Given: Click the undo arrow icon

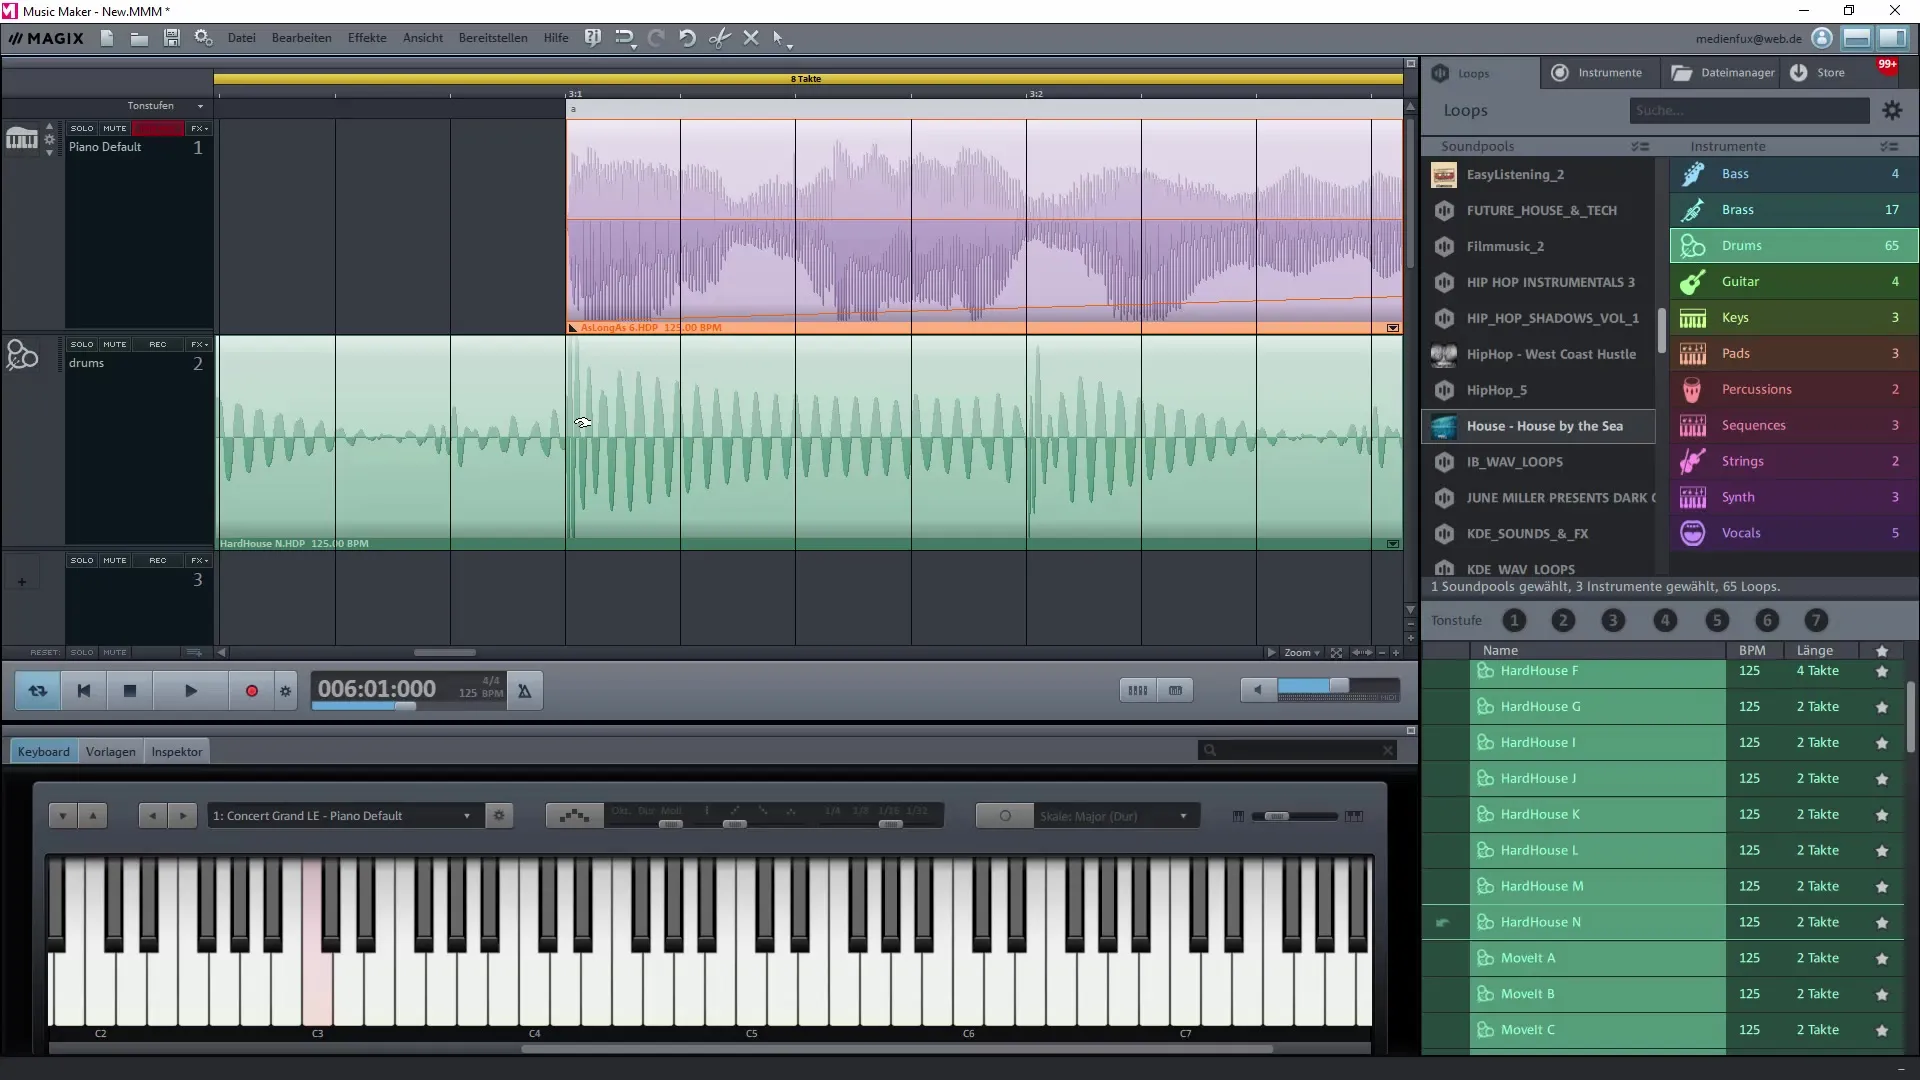Looking at the screenshot, I should point(687,38).
